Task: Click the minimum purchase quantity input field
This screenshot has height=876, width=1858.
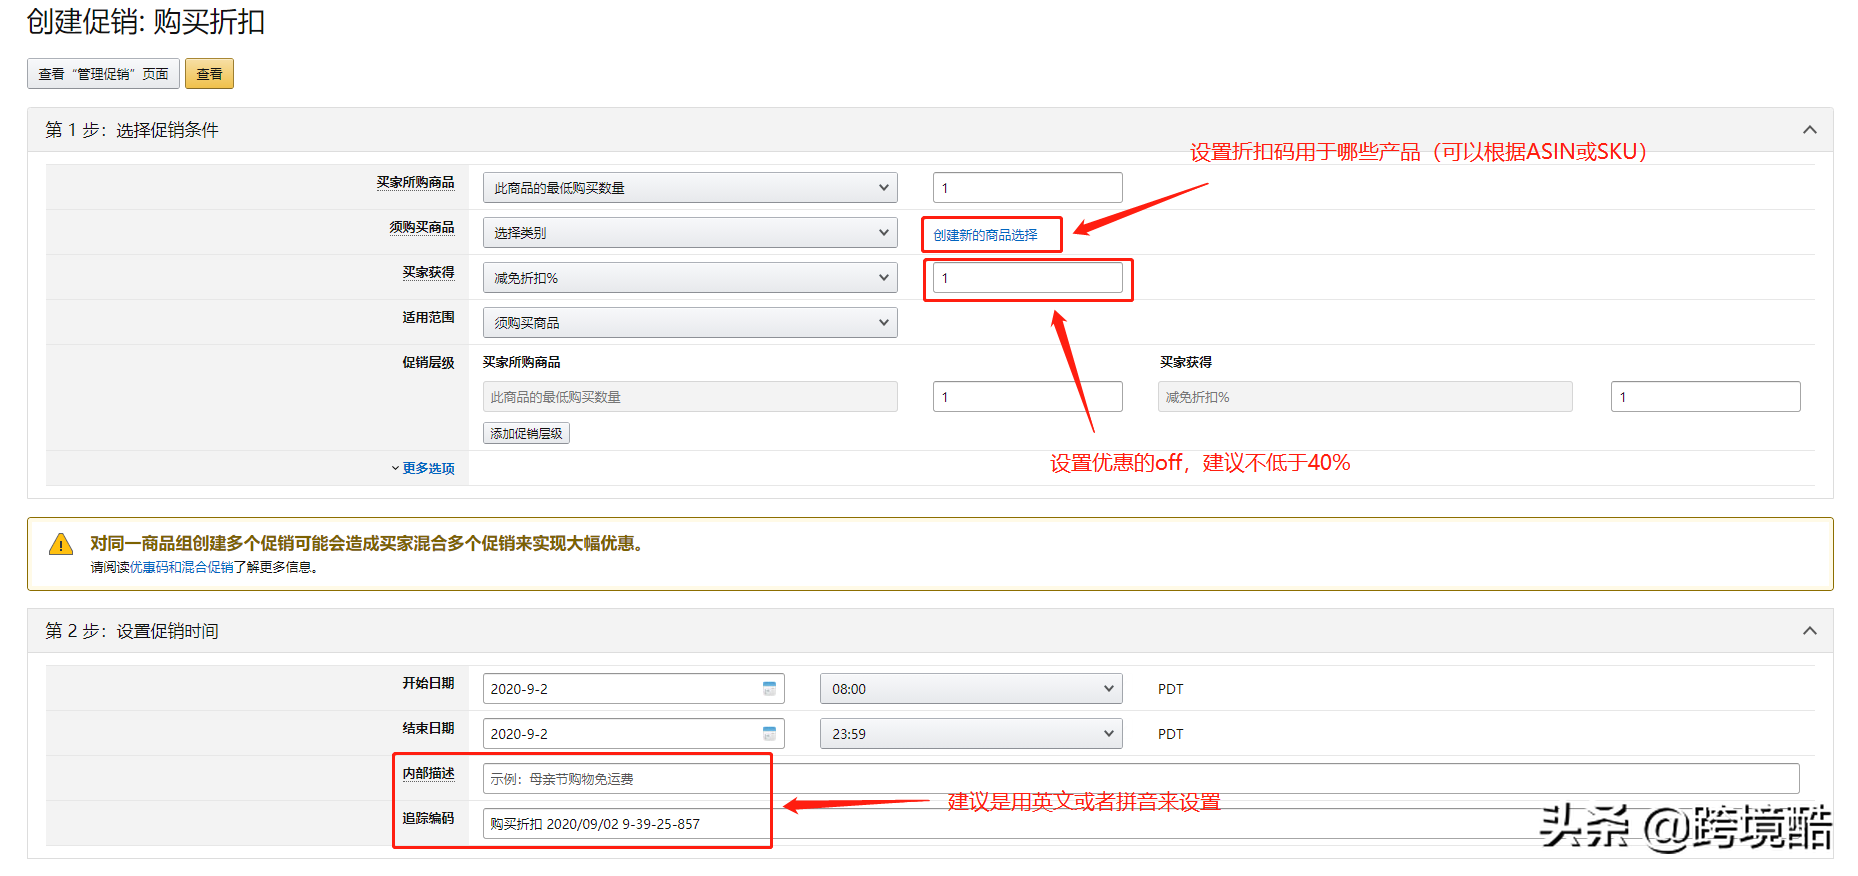Action: tap(1027, 188)
